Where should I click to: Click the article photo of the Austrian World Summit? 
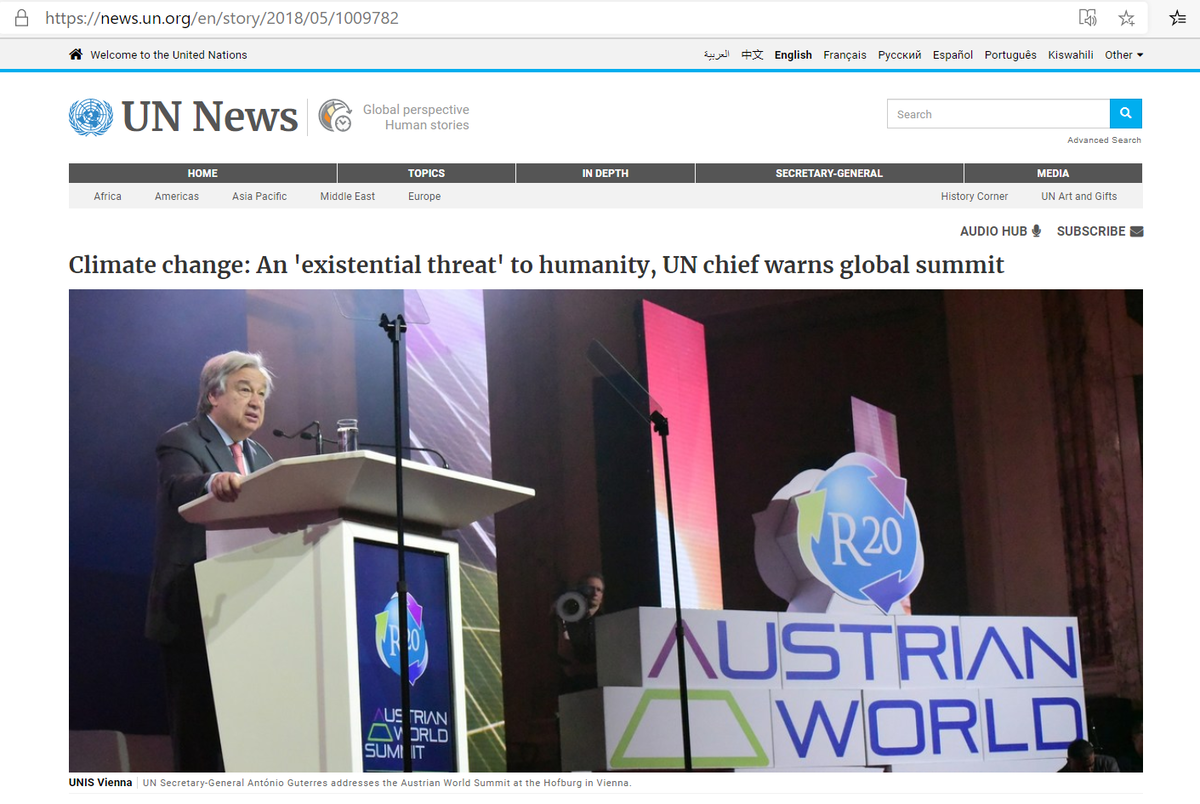pos(605,530)
